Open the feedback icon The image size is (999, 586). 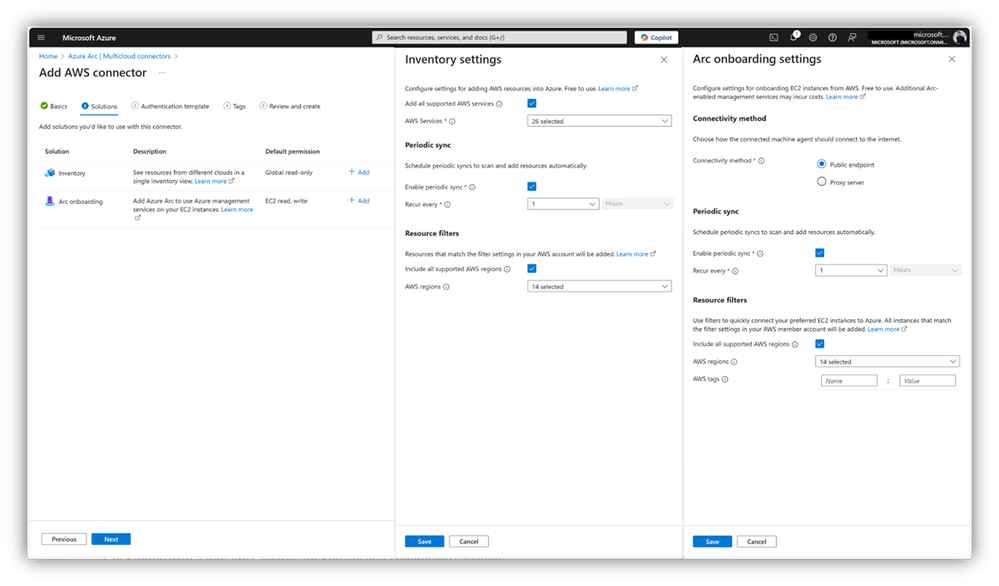[x=852, y=38]
